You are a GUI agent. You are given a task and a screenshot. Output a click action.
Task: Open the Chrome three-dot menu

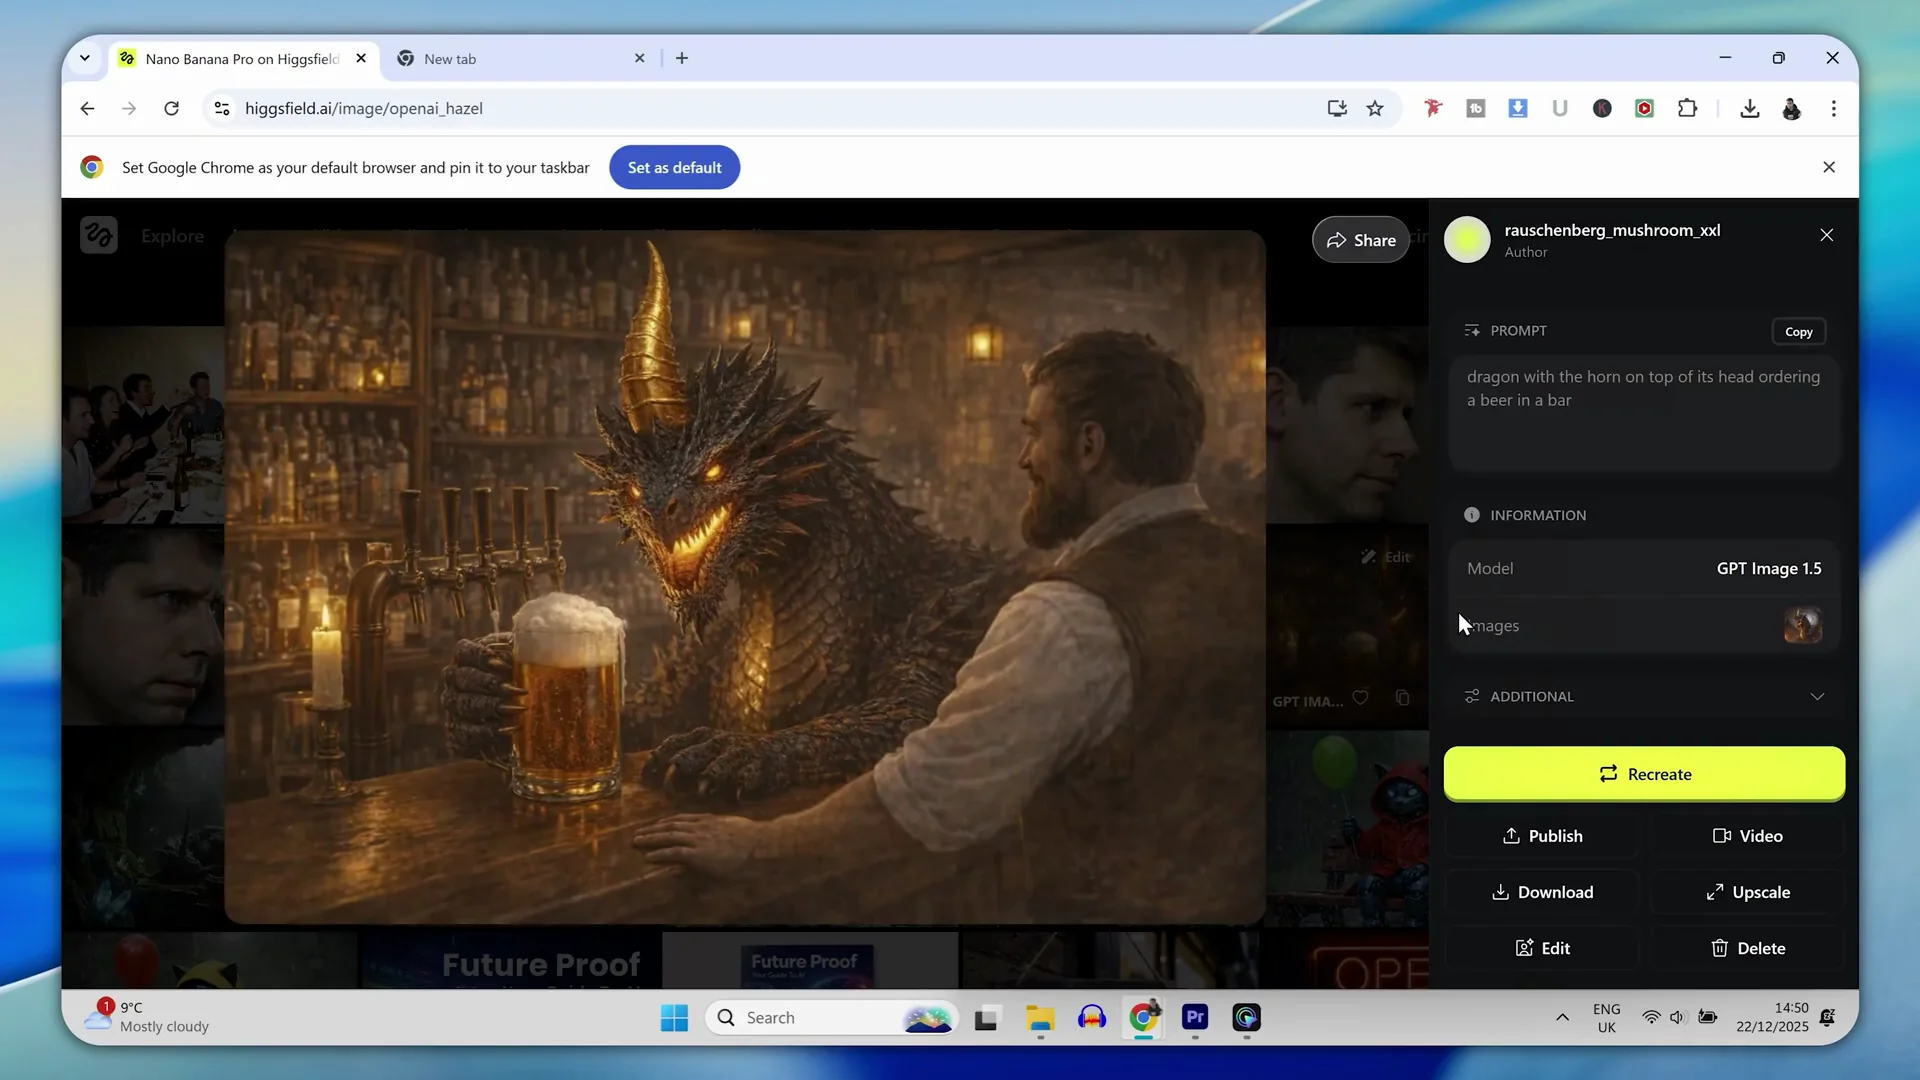coord(1833,109)
